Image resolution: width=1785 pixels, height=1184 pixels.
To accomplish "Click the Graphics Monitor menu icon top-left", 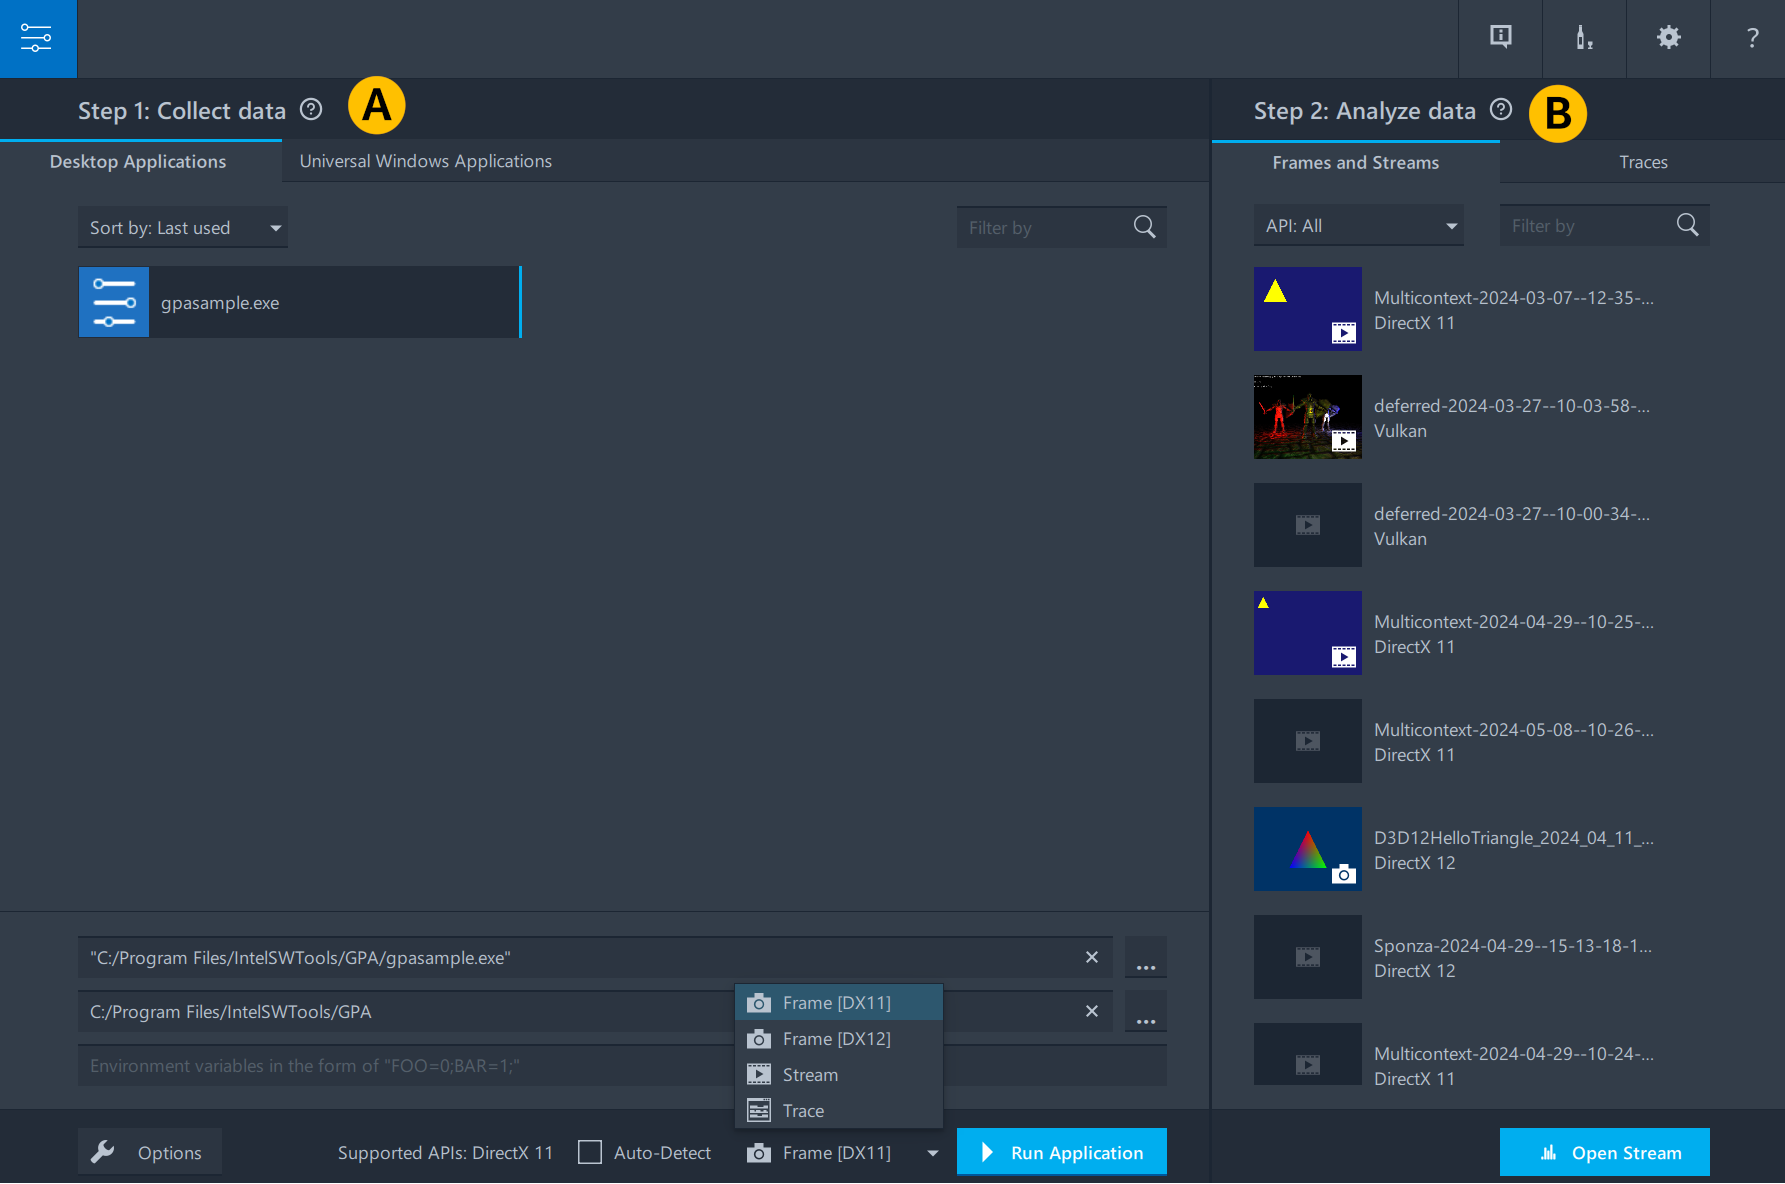I will (37, 38).
